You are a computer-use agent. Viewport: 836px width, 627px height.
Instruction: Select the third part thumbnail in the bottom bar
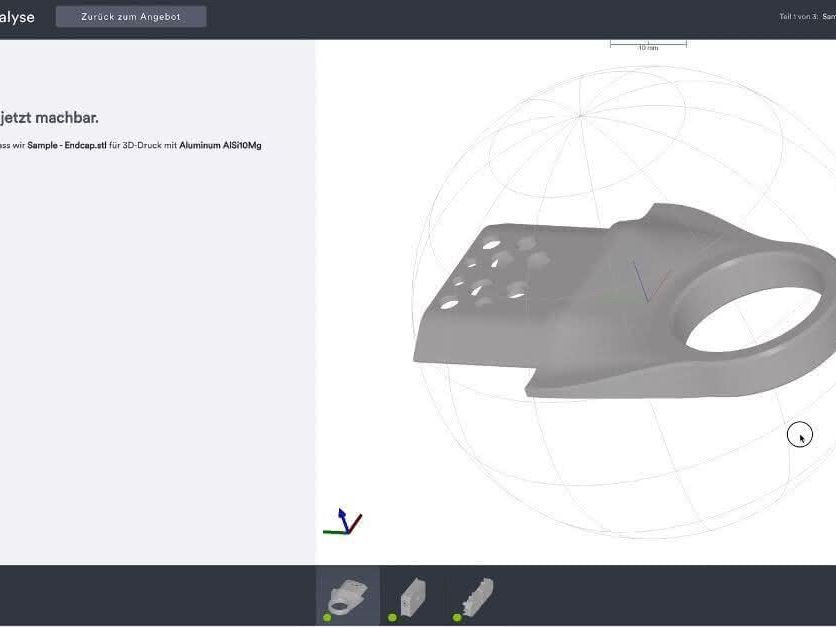click(x=478, y=596)
